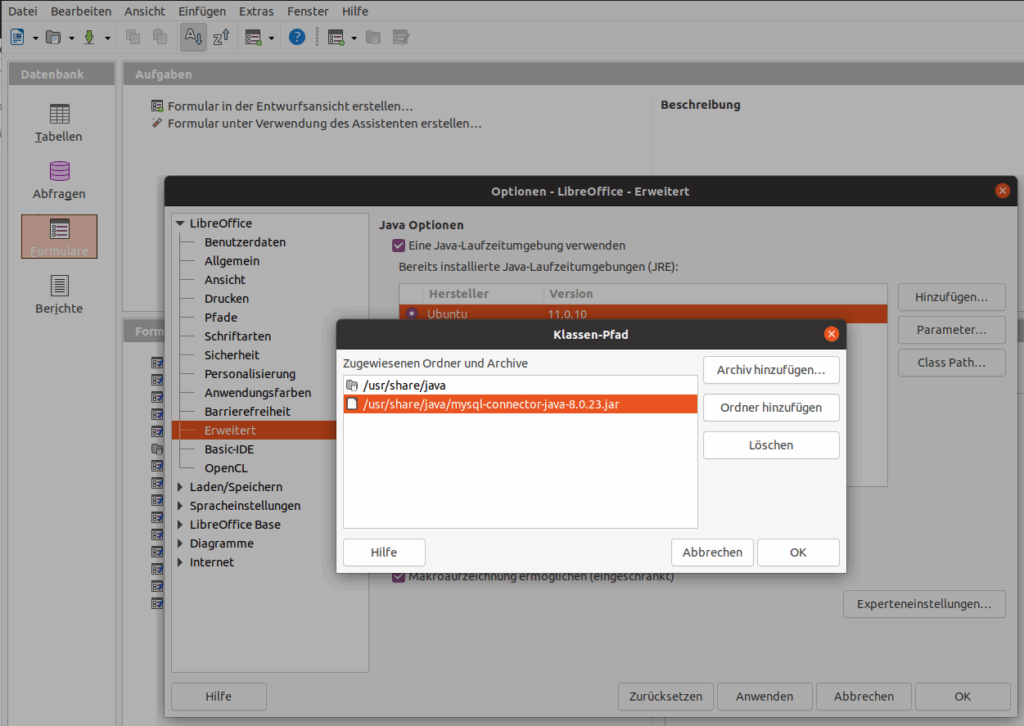Close the Klassen-Pfad dialog
1024x726 pixels.
click(831, 334)
